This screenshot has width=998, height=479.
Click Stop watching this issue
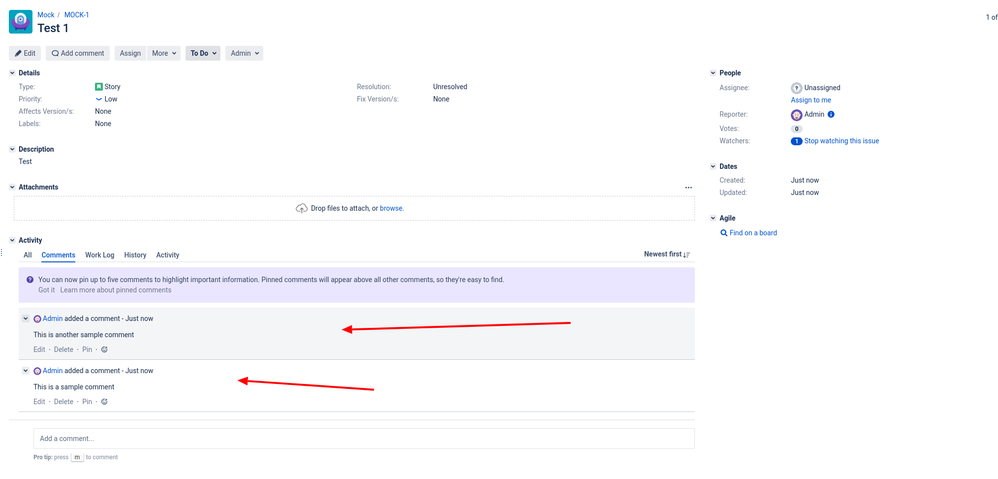click(x=841, y=141)
